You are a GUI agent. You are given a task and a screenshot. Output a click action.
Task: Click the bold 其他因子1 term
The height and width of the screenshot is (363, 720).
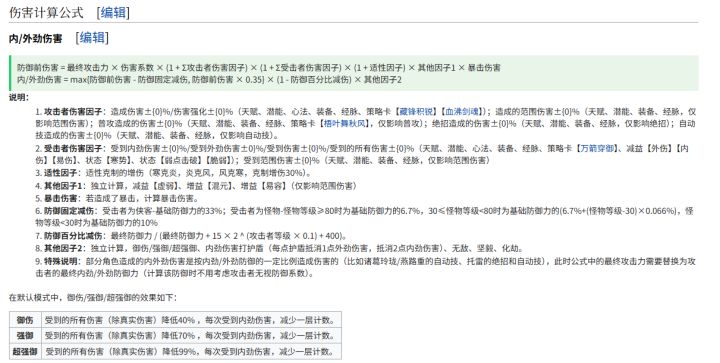click(62, 186)
